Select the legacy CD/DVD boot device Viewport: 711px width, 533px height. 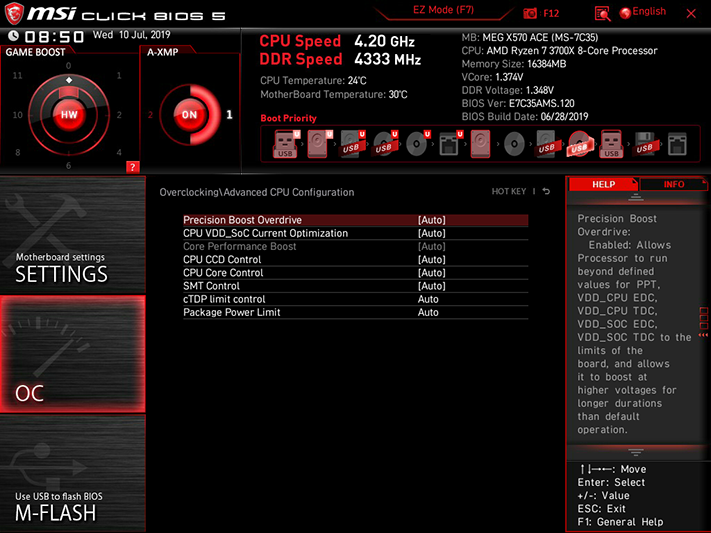[514, 144]
